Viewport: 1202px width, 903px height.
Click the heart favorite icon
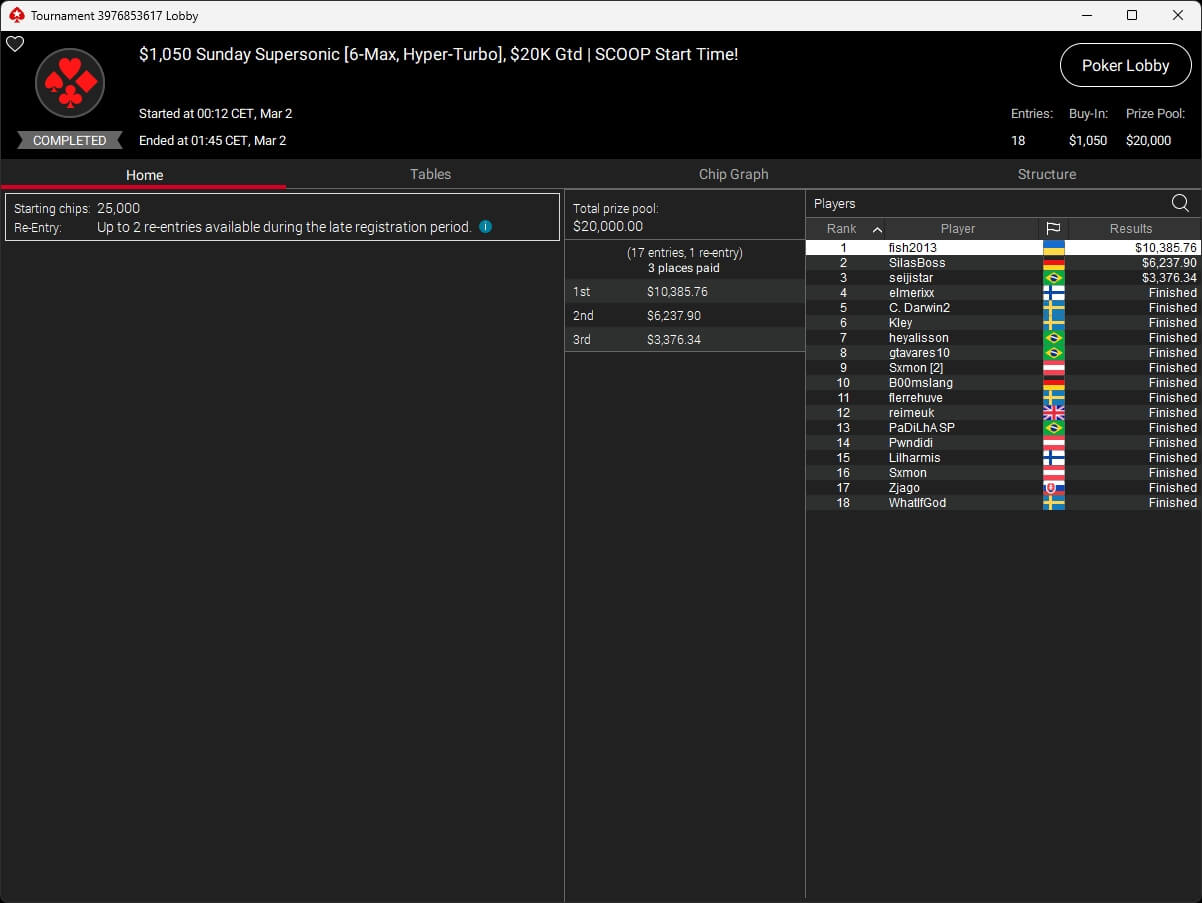pyautogui.click(x=15, y=44)
